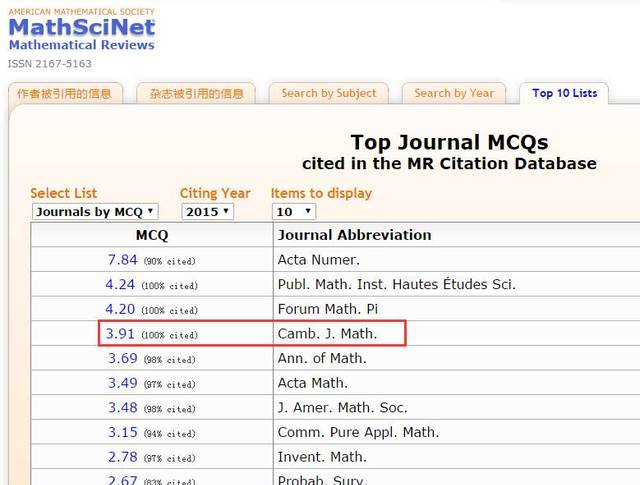Open the 作者被引用的信息 tab
The width and height of the screenshot is (640, 485).
[x=64, y=93]
